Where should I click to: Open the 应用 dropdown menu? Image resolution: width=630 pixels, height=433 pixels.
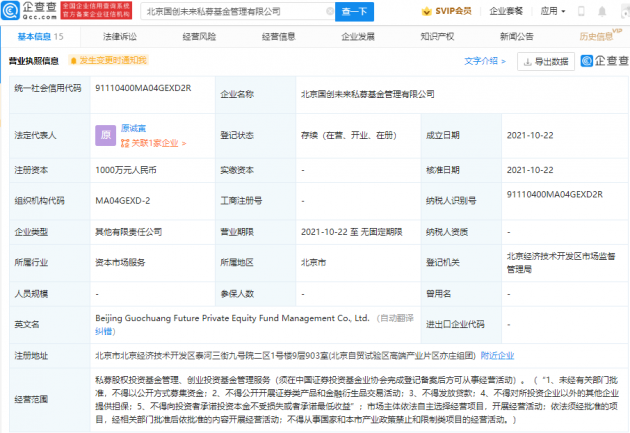click(553, 12)
